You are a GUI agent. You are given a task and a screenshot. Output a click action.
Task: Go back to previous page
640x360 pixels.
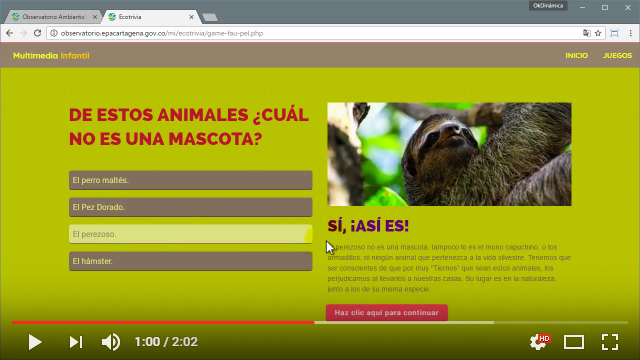pyautogui.click(x=9, y=33)
